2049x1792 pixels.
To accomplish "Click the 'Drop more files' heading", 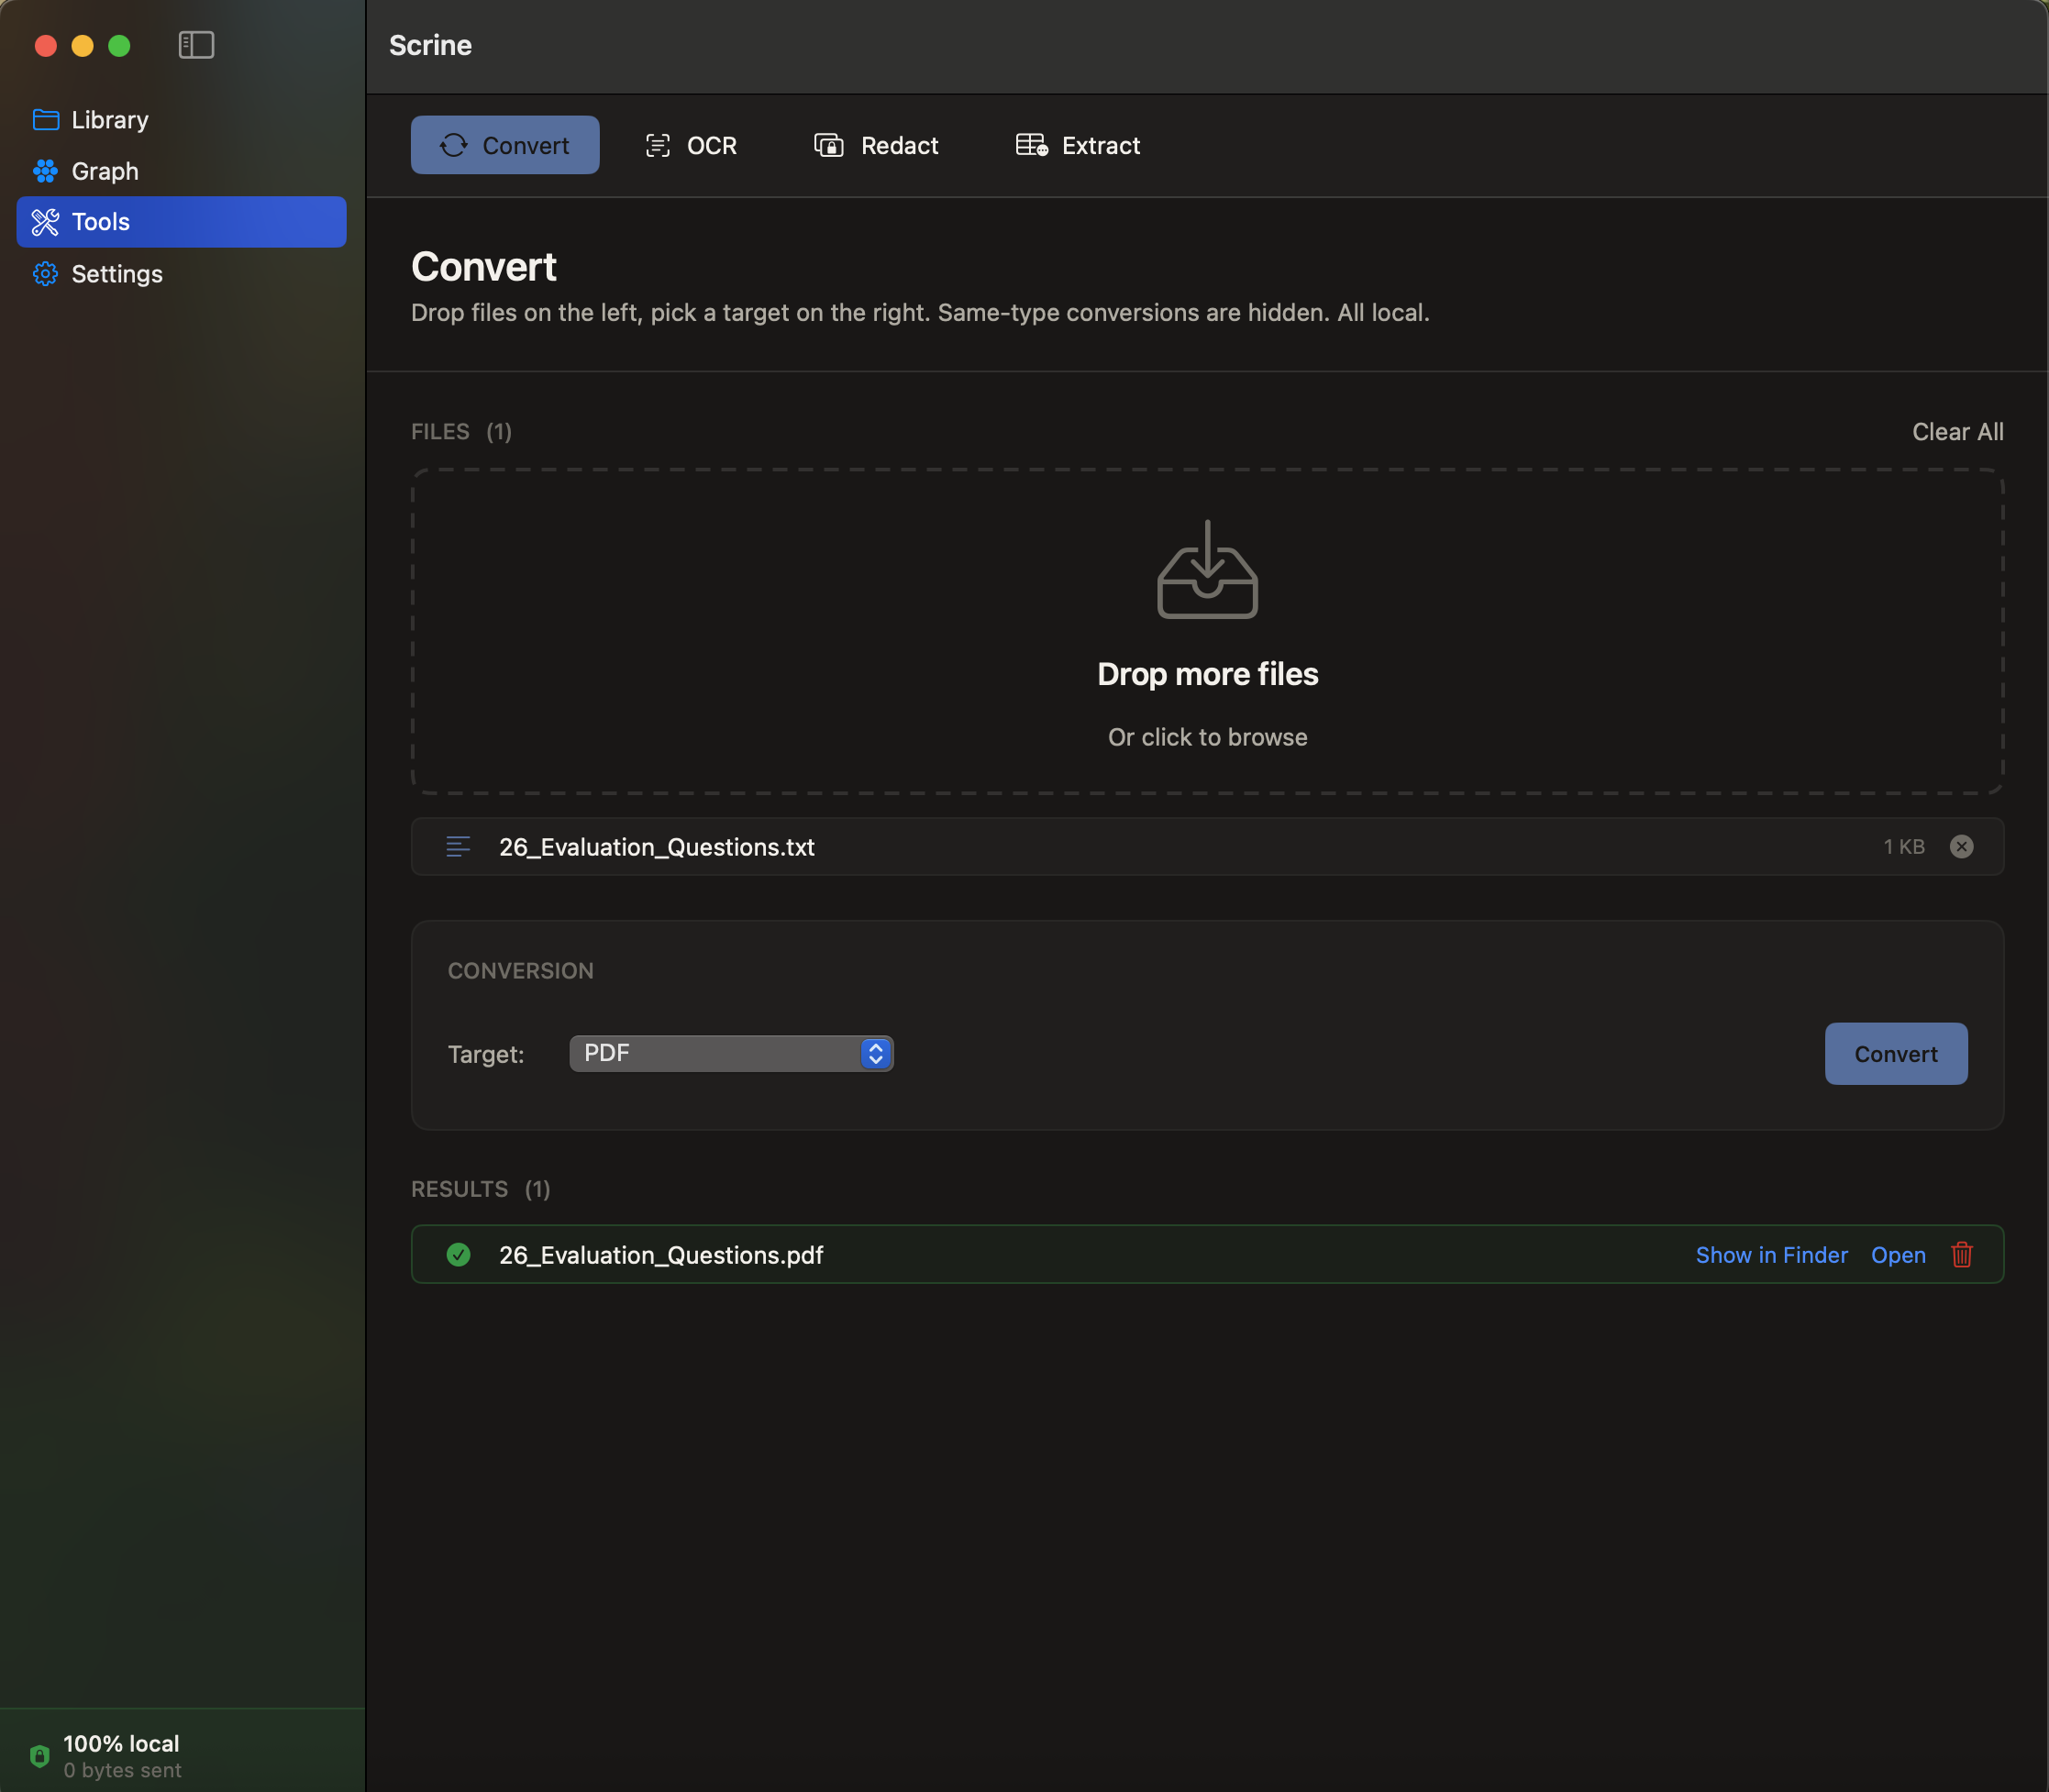I will [x=1207, y=674].
